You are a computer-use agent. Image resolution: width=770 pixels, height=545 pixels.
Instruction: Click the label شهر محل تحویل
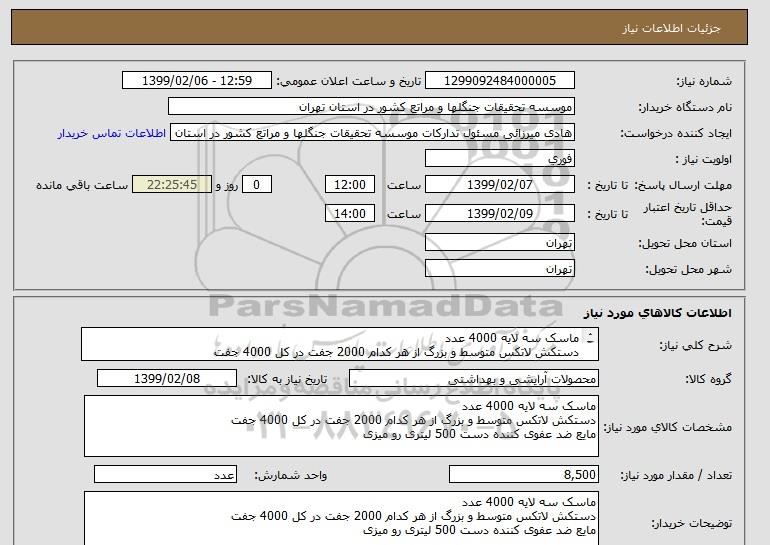[688, 269]
